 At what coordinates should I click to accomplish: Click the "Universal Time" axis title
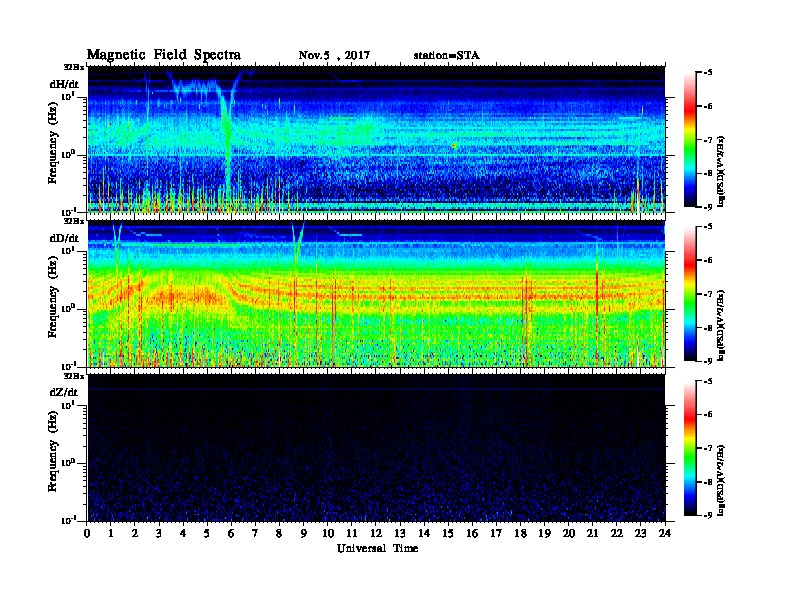pyautogui.click(x=377, y=548)
